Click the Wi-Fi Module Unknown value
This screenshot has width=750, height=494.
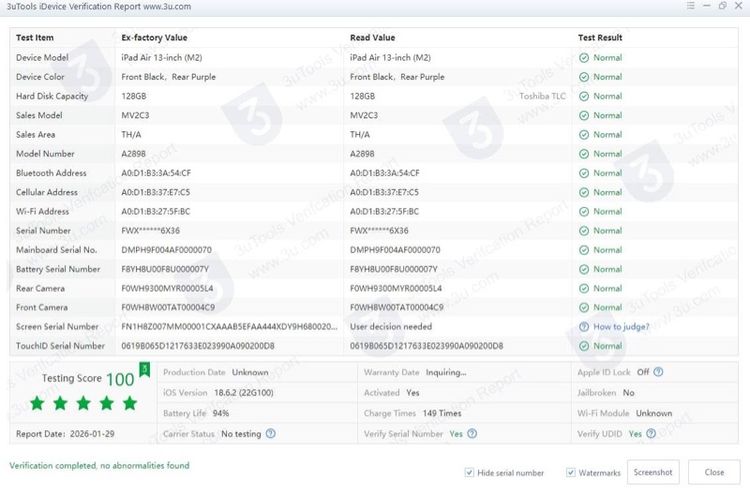coord(654,413)
